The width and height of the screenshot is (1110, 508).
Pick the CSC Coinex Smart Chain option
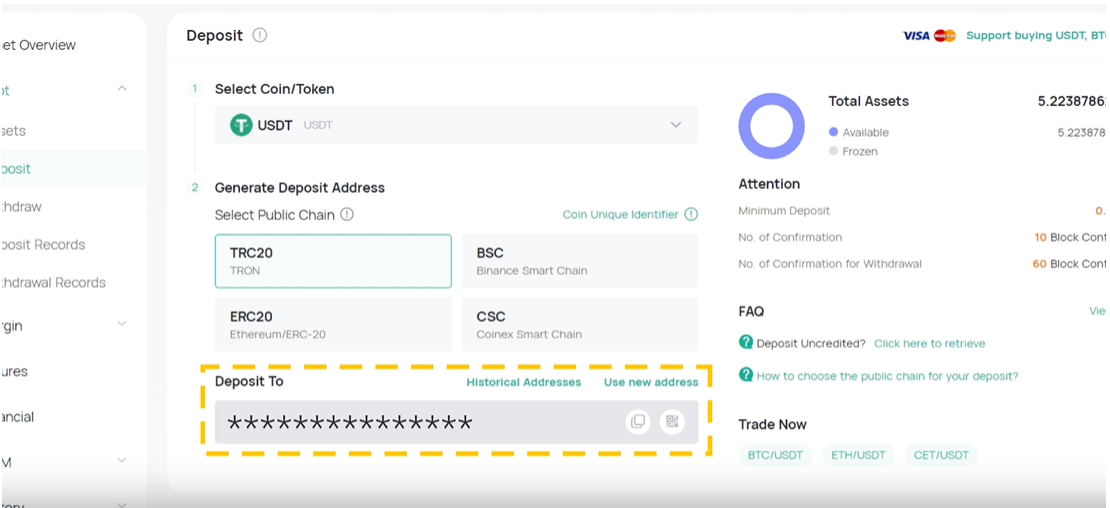point(579,325)
